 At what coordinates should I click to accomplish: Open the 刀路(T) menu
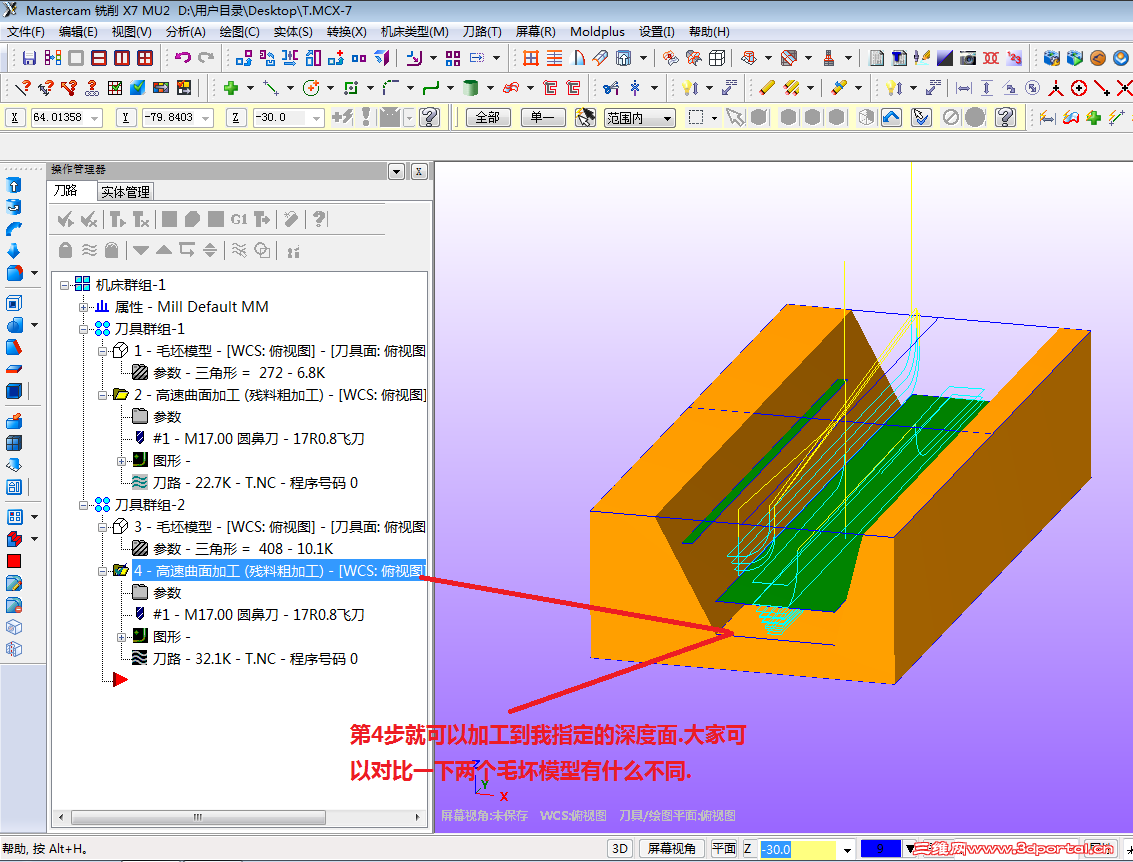tap(482, 32)
